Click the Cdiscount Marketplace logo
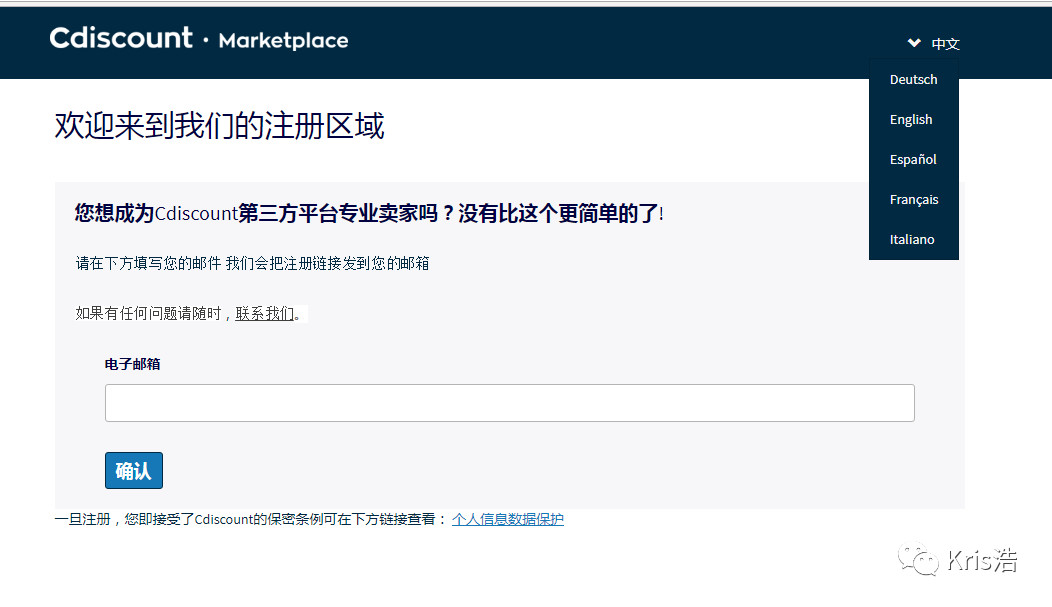 pos(199,39)
